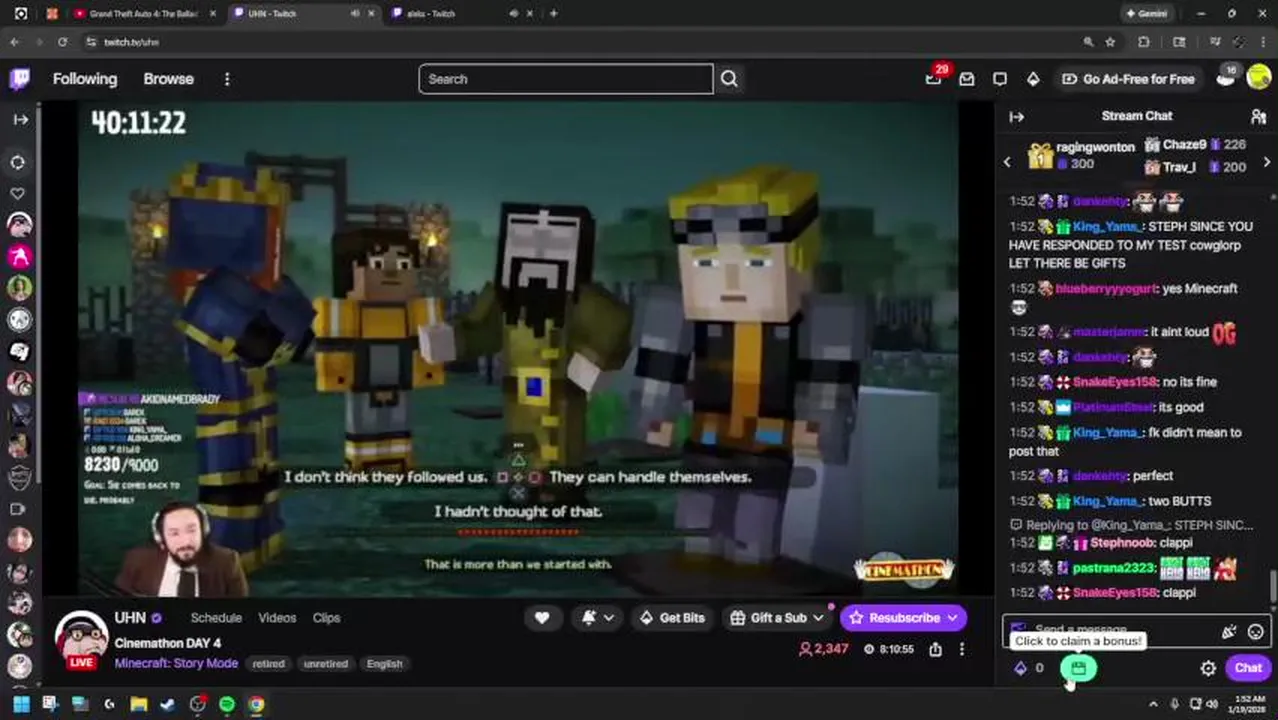Switch to the Grand Theft Auto 4 browser tab
The width and height of the screenshot is (1278, 720).
143,14
